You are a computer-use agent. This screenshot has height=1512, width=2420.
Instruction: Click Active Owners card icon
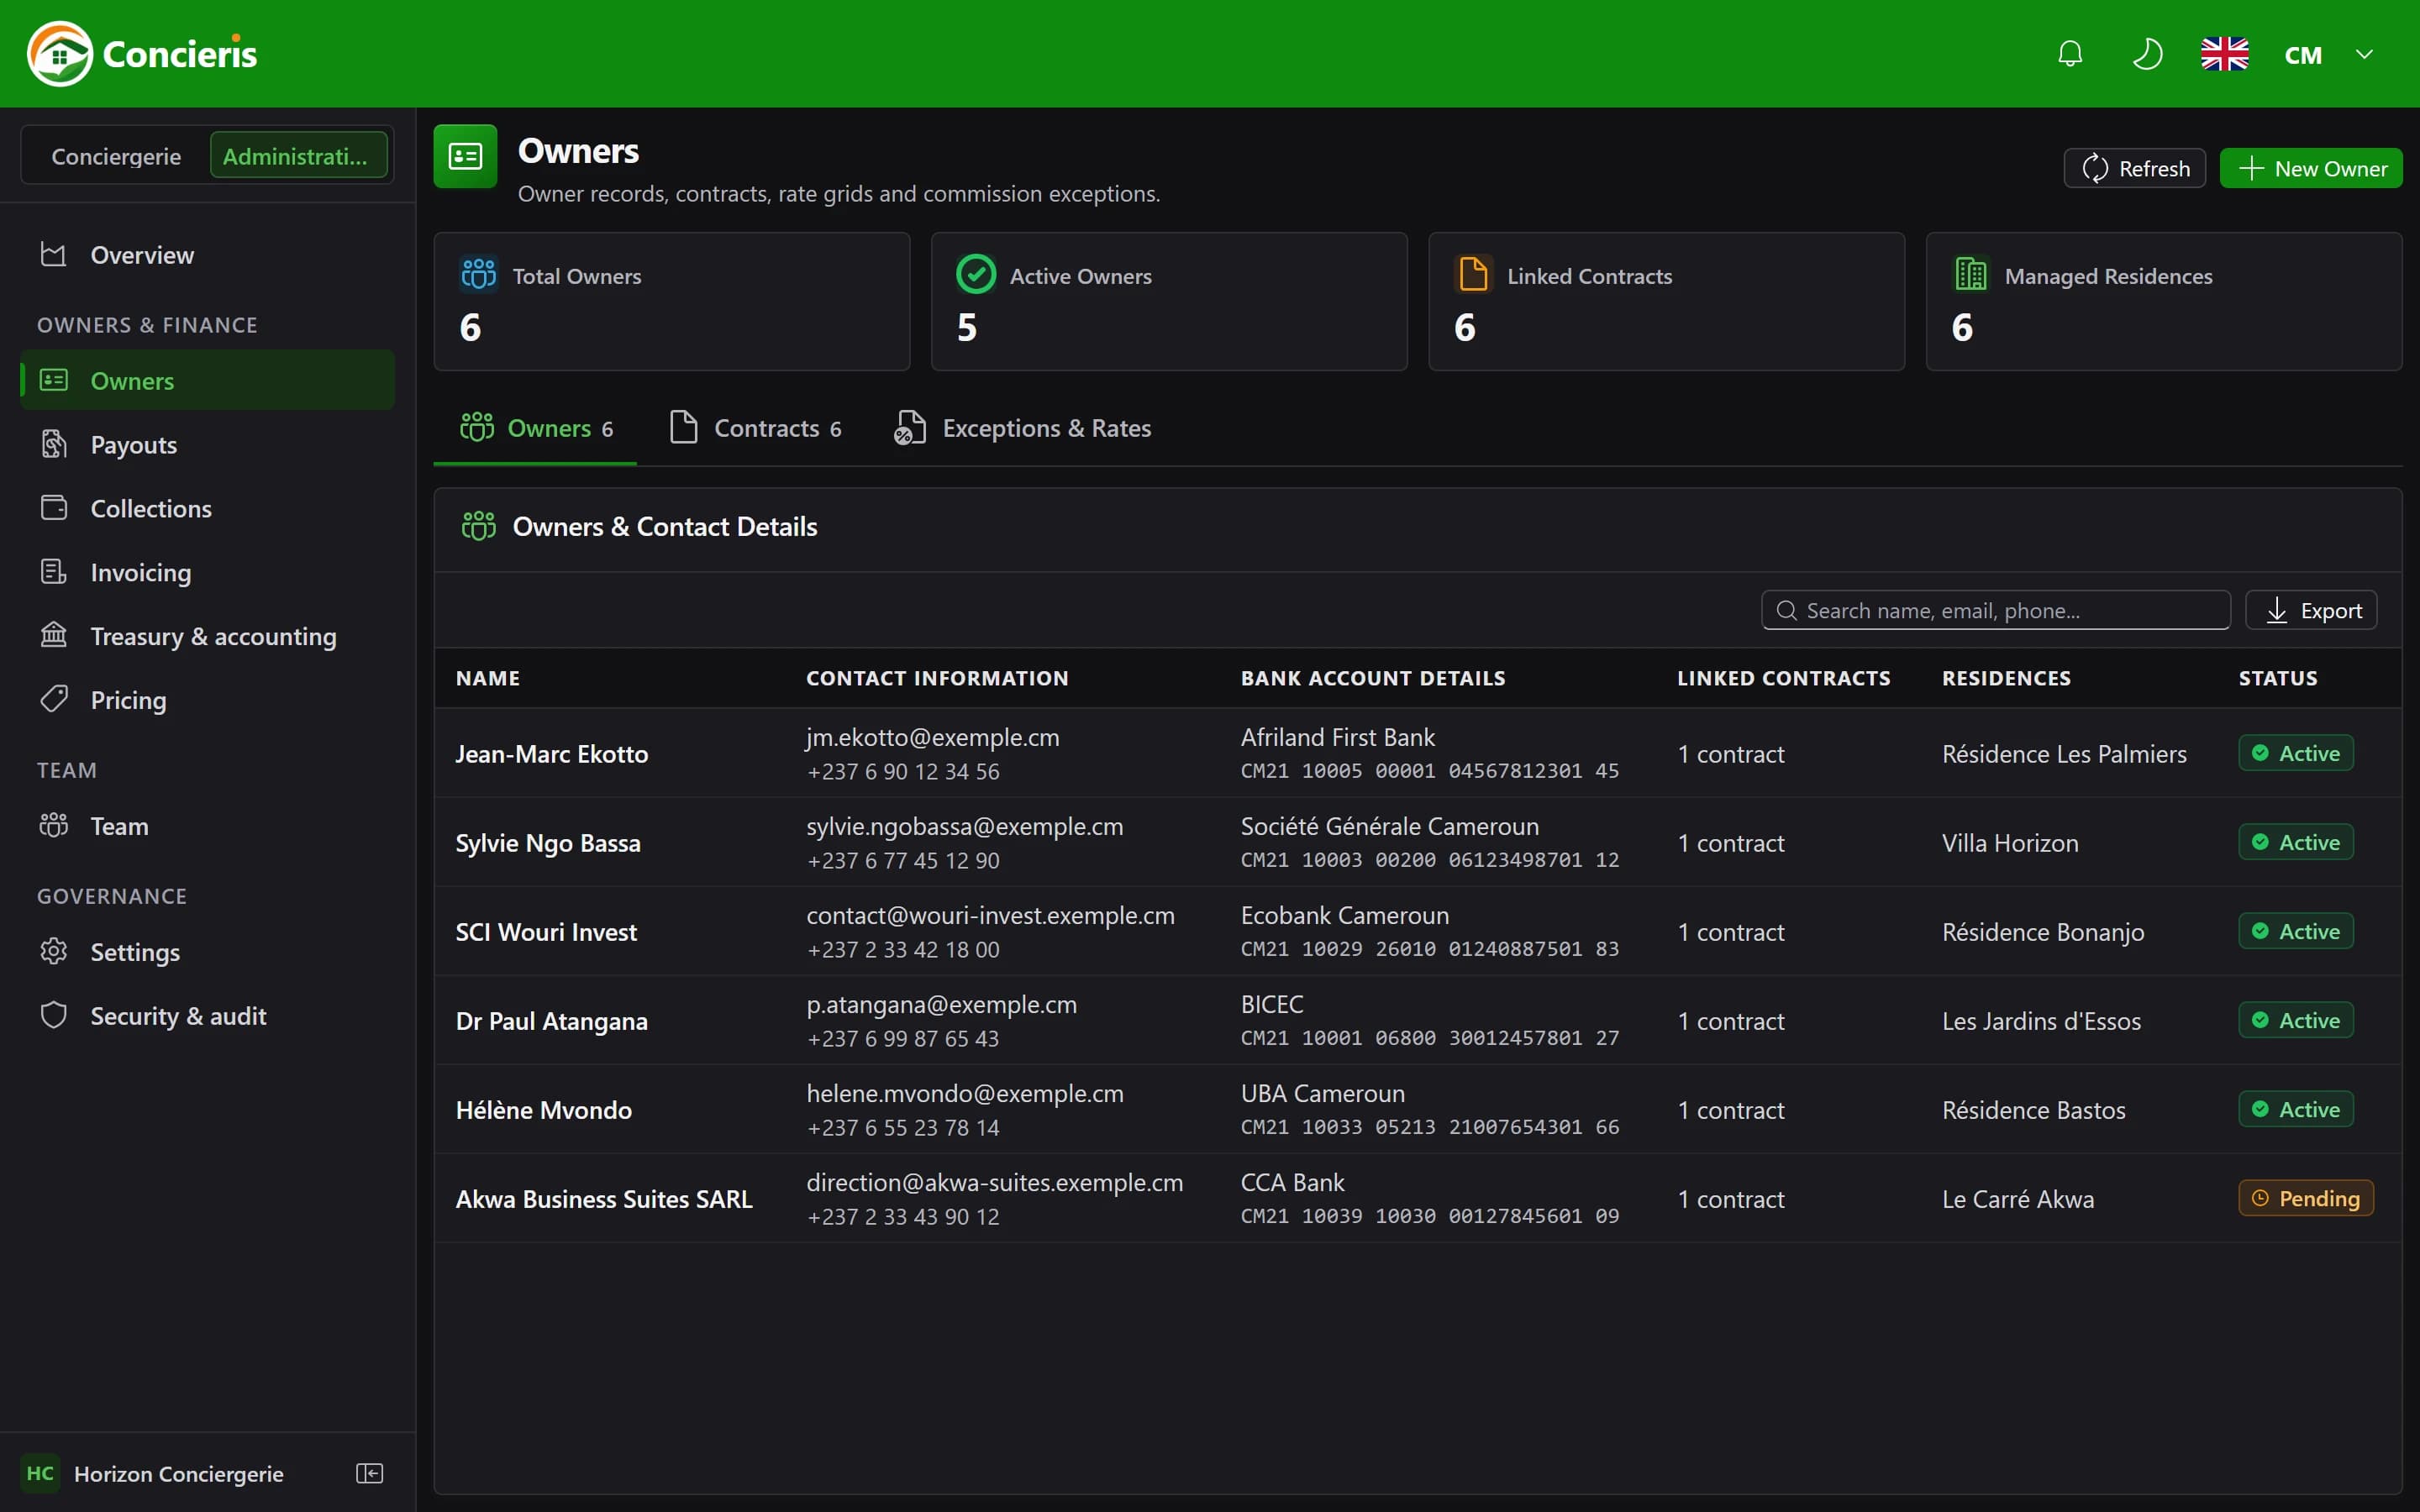(x=976, y=274)
